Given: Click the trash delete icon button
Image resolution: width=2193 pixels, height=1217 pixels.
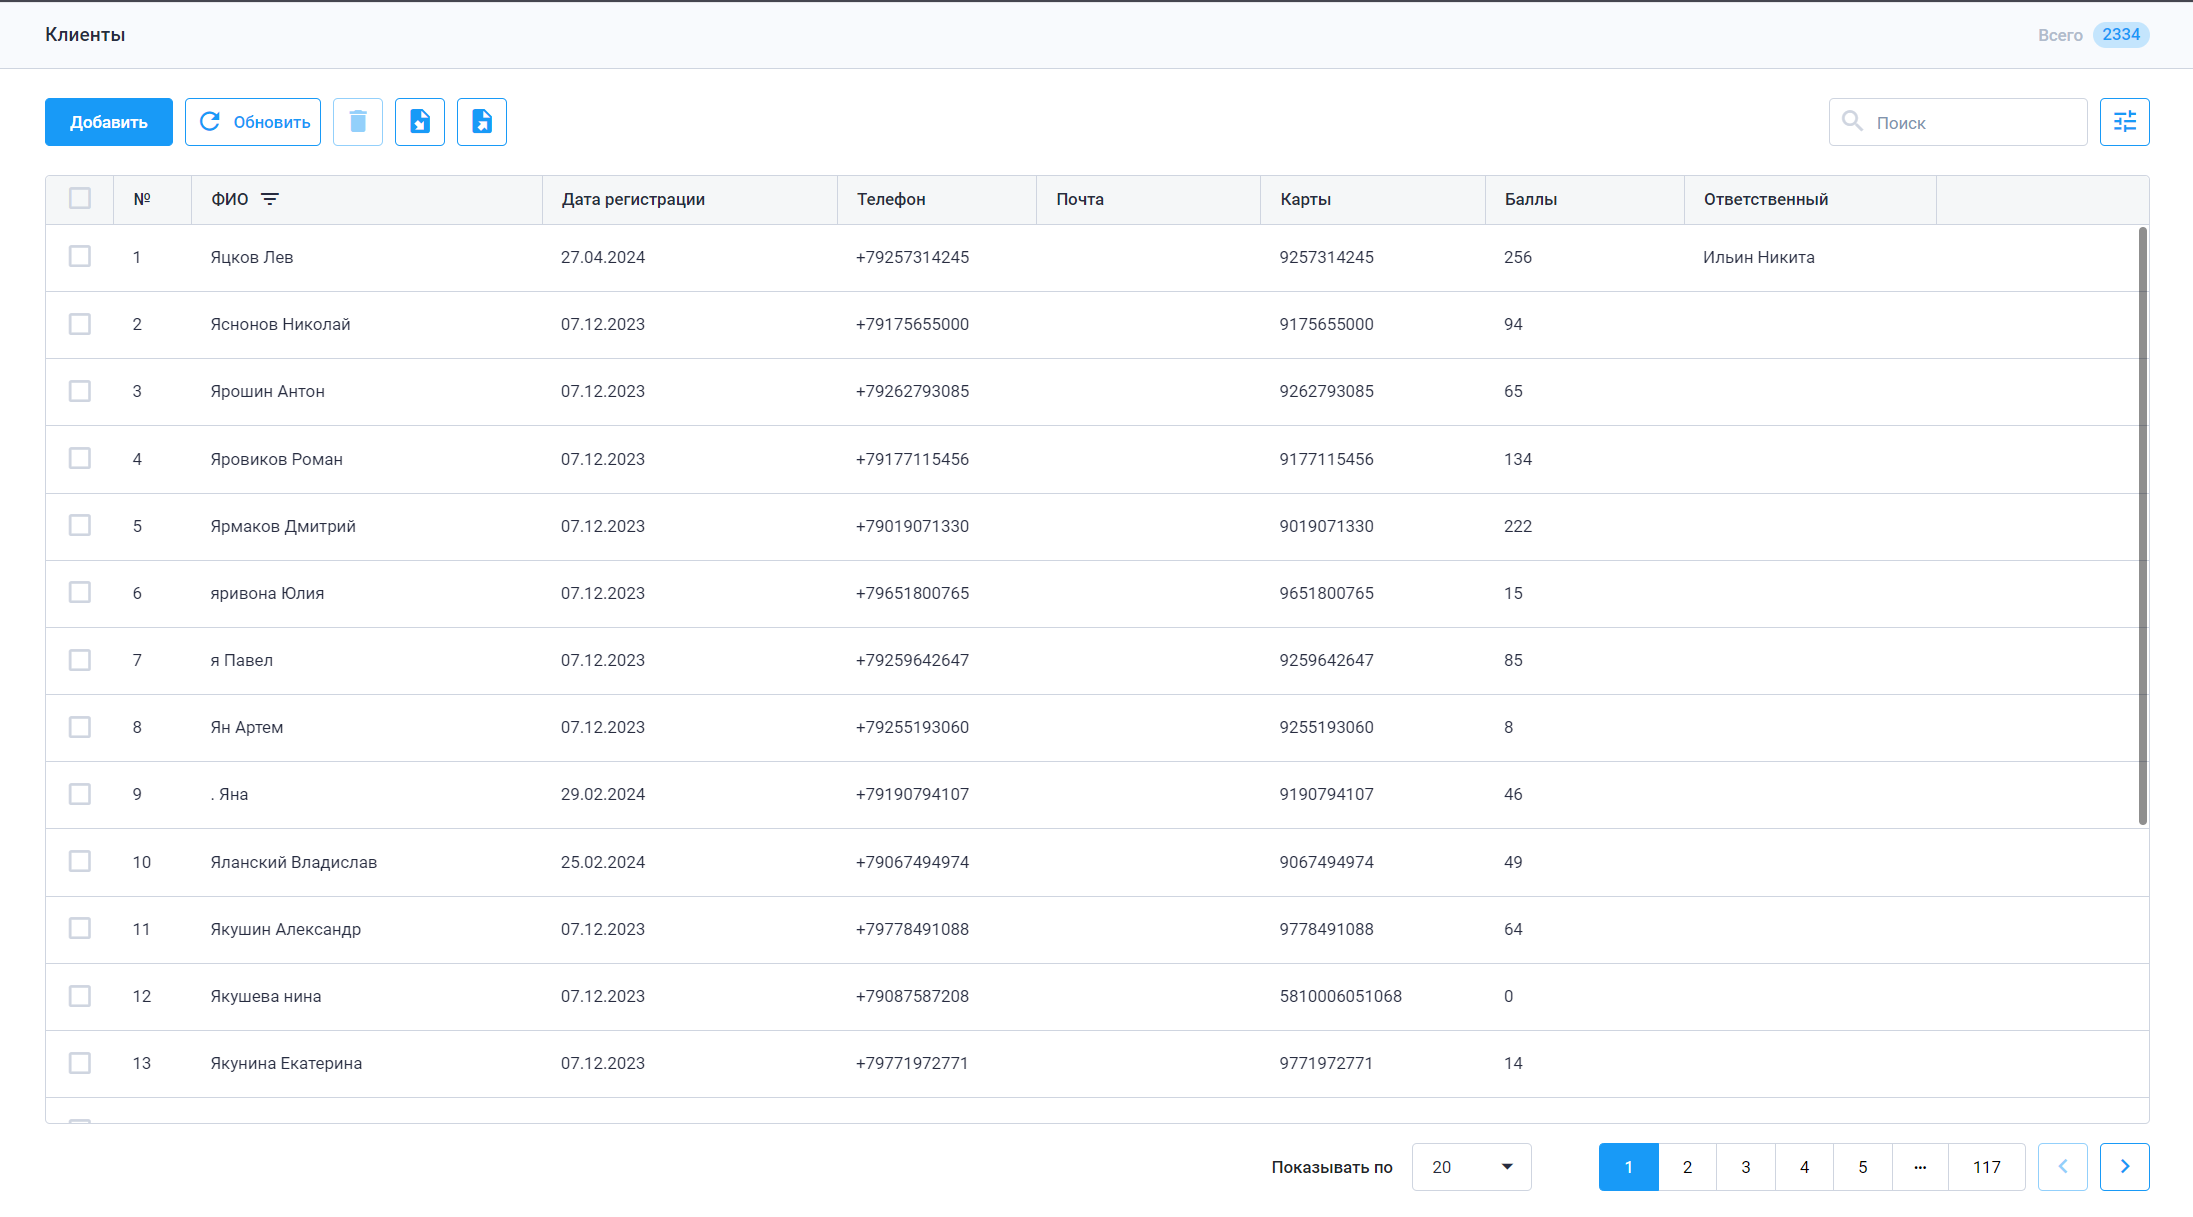Looking at the screenshot, I should click(358, 122).
